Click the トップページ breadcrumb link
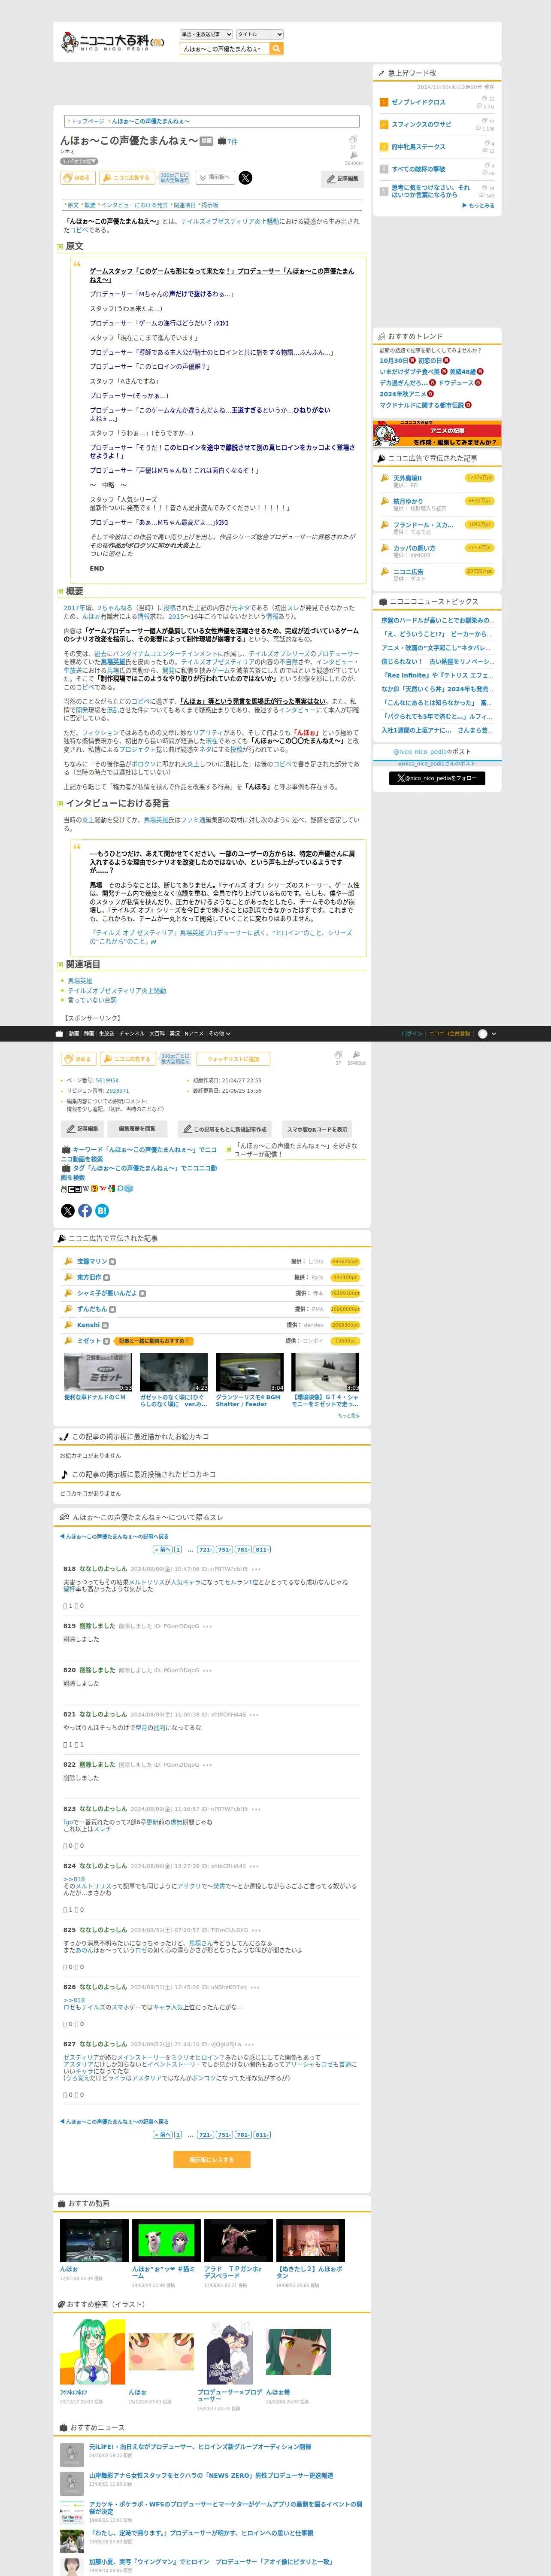551x2576 pixels. (87, 121)
